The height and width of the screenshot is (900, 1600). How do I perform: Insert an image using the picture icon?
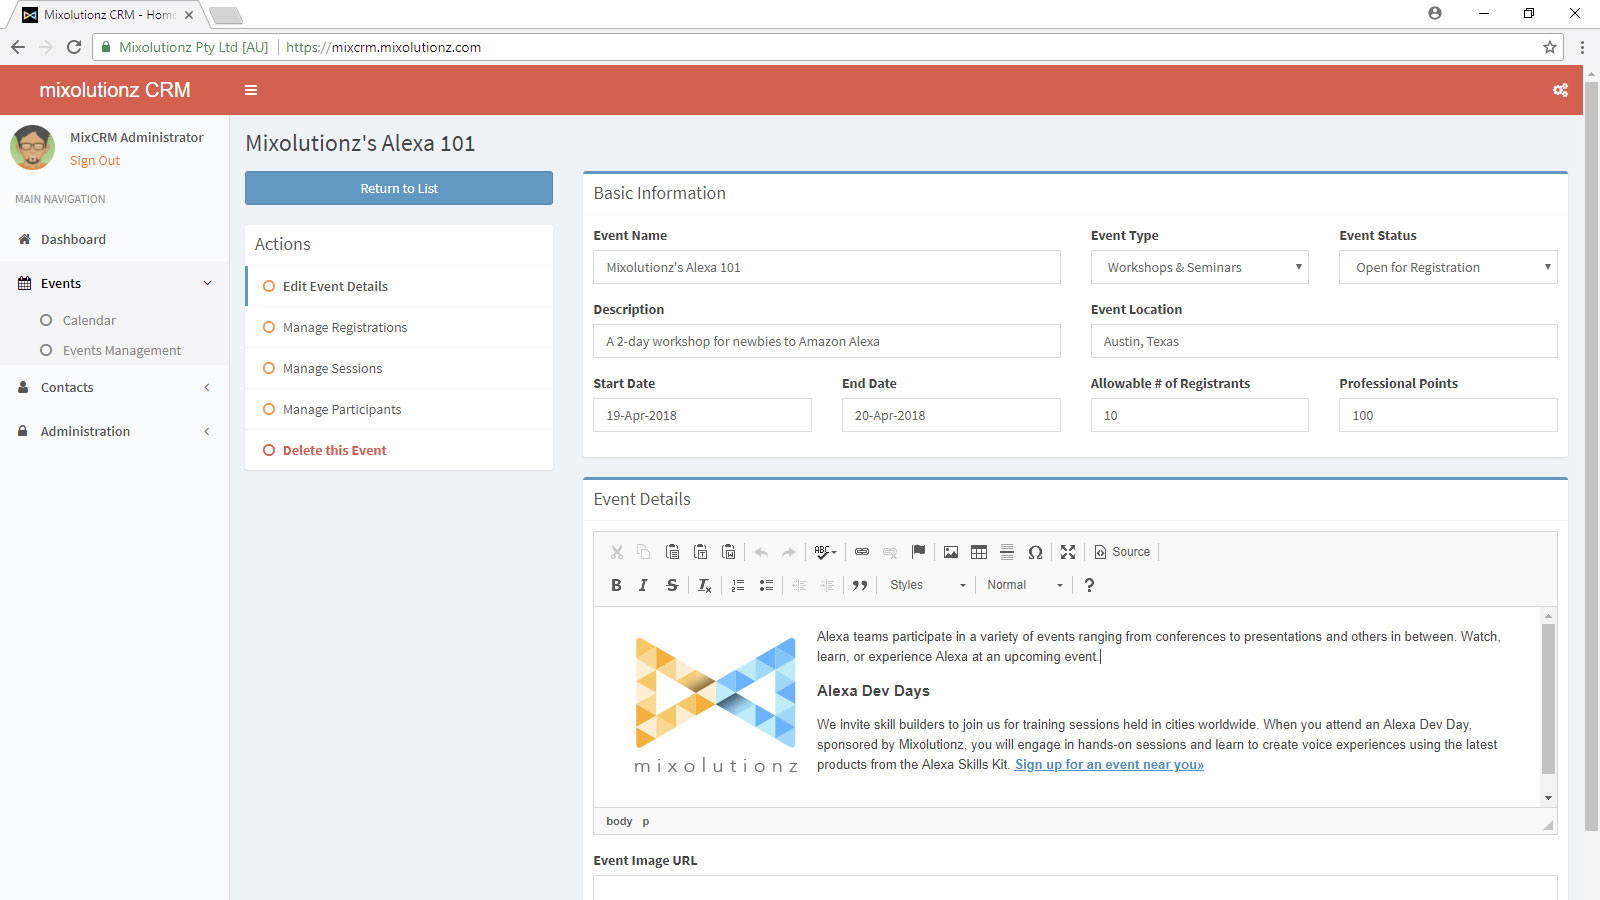click(951, 552)
